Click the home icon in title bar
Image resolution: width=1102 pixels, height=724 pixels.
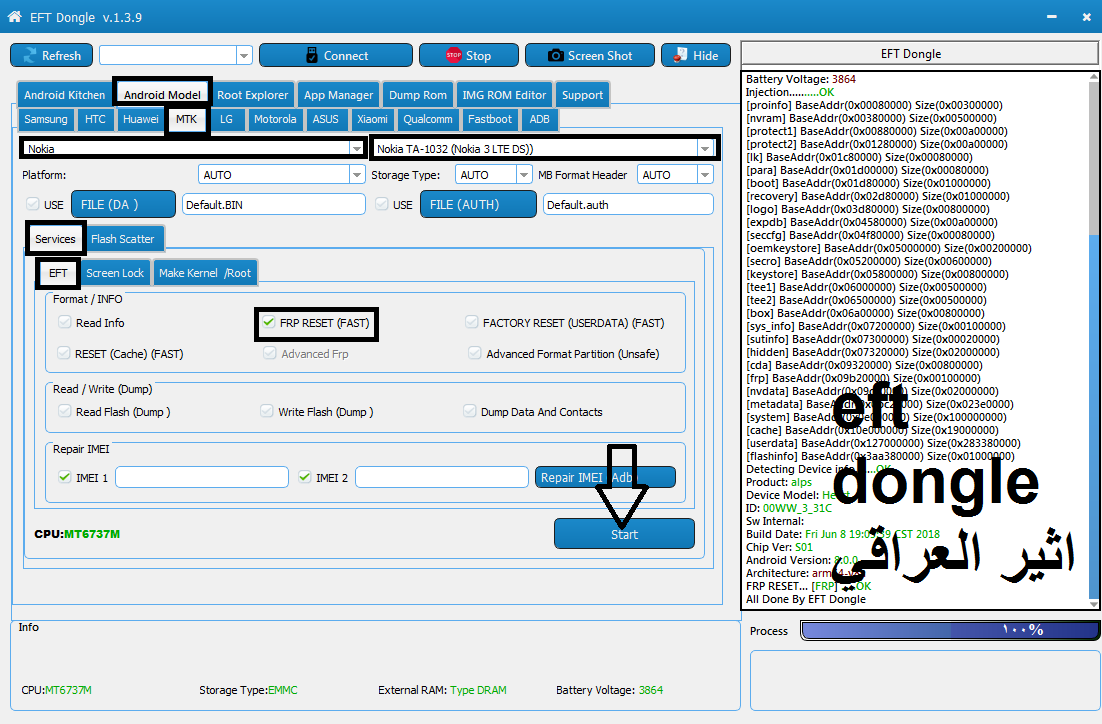(14, 17)
